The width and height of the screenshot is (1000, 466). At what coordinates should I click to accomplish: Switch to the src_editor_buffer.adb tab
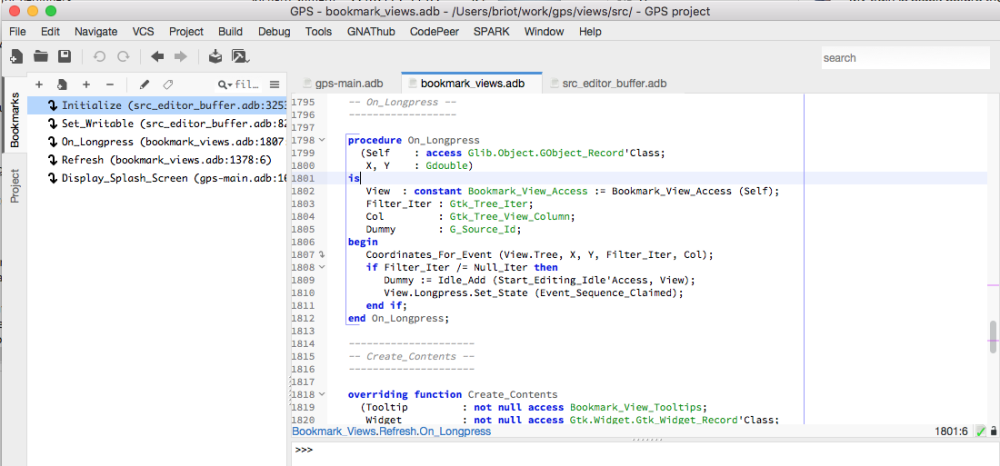tap(614, 84)
